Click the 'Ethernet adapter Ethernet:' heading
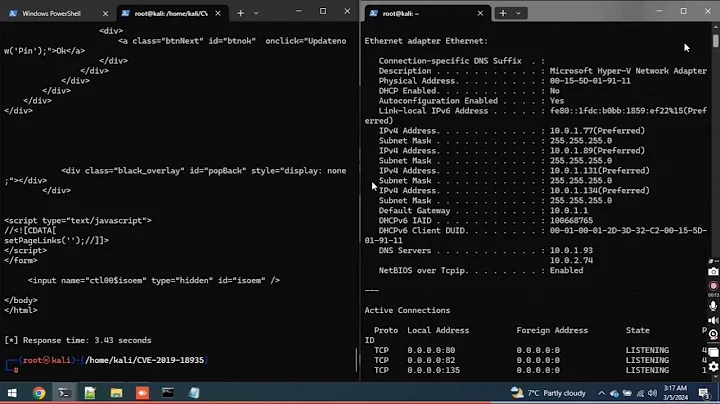The width and height of the screenshot is (720, 404). [x=426, y=41]
